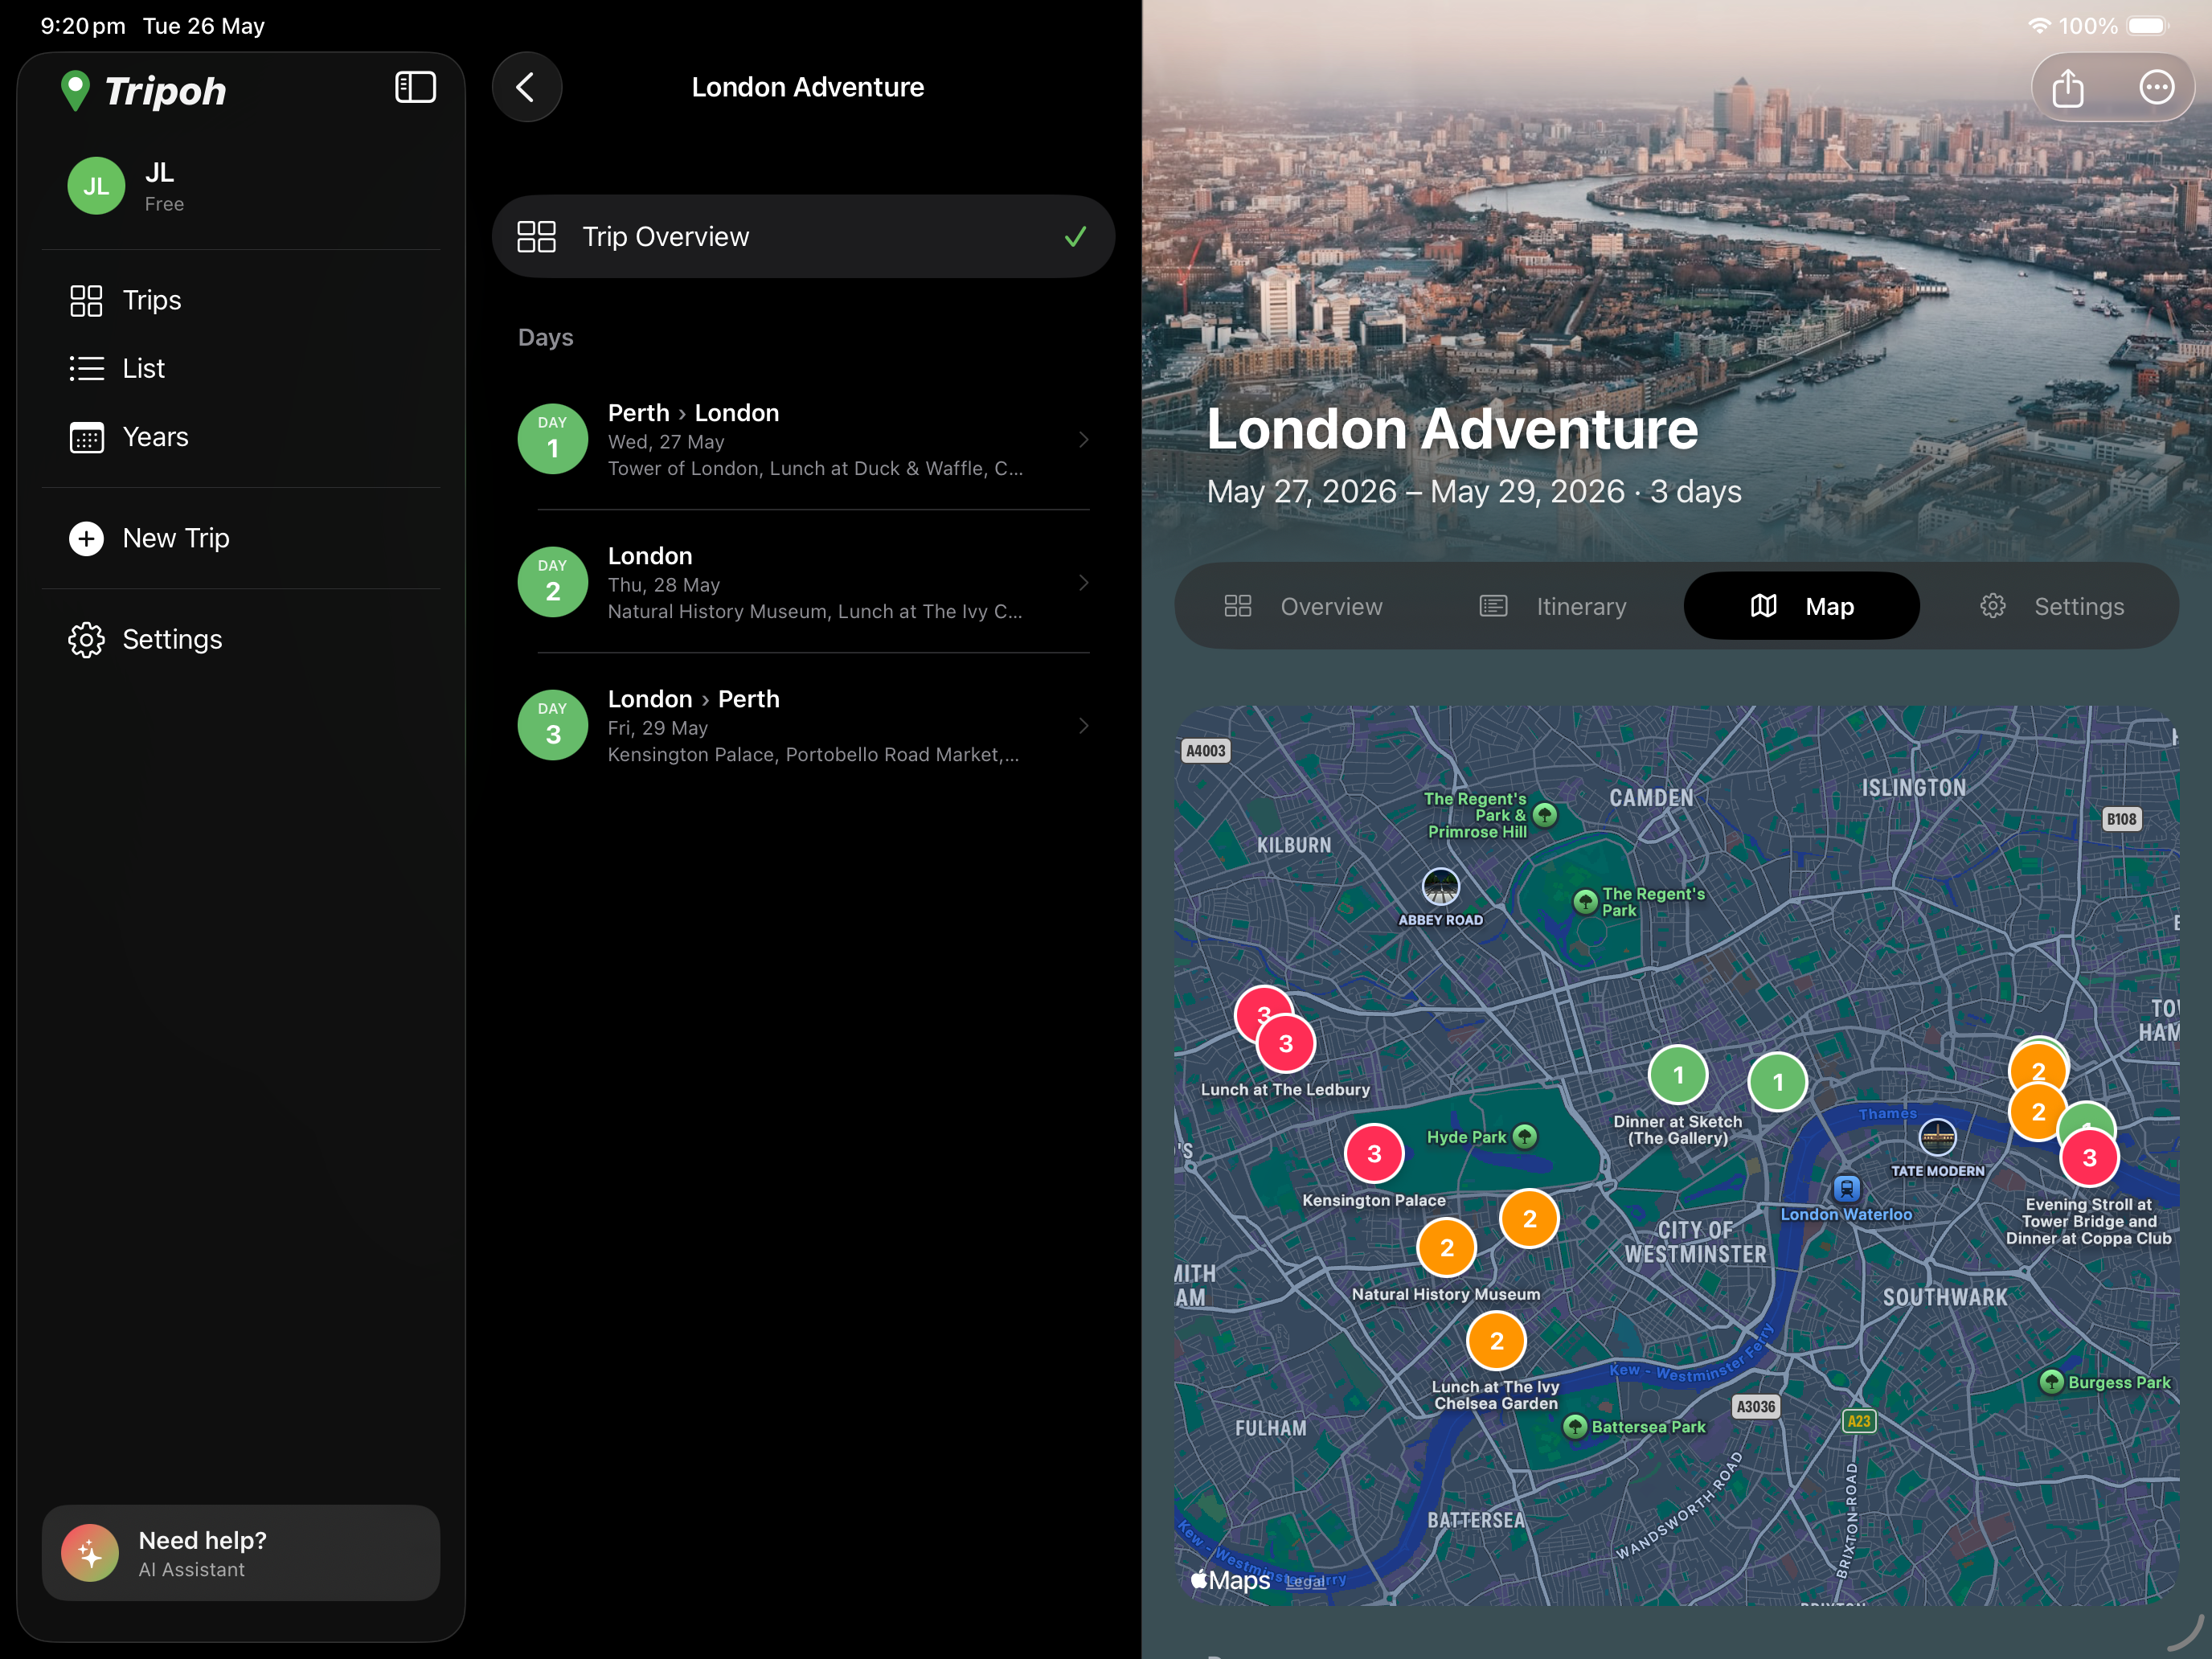Toggle the sidebar panel icon

point(415,87)
